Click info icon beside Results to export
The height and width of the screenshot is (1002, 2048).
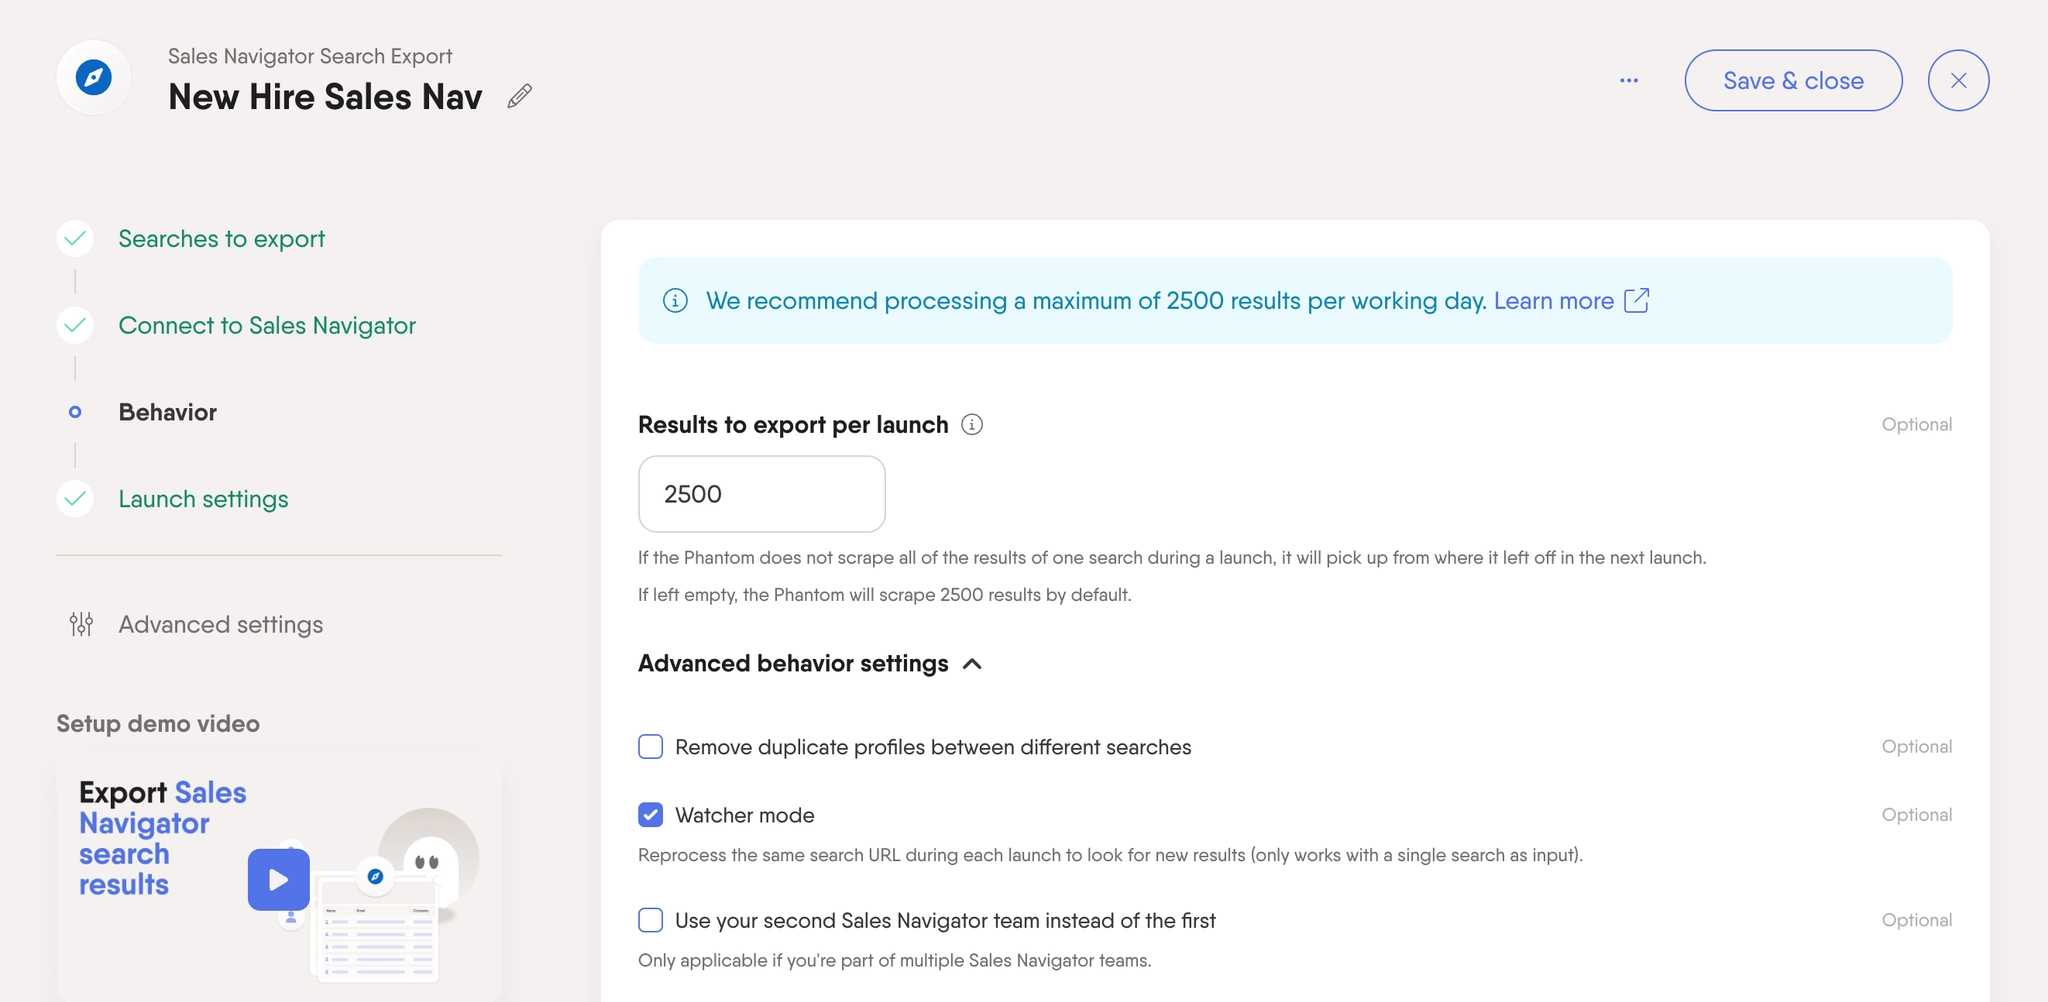(x=972, y=424)
